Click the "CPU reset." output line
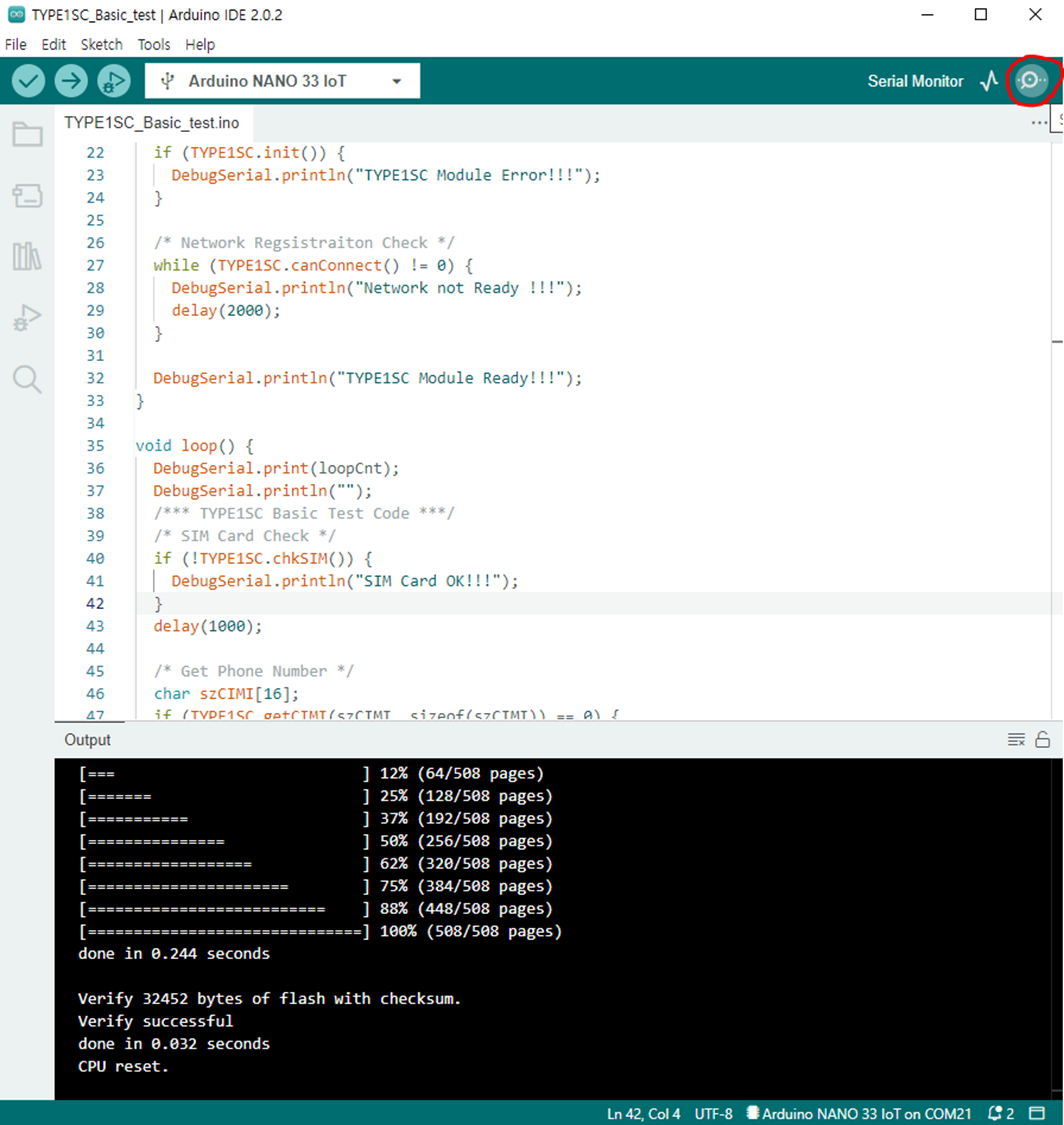The height and width of the screenshot is (1125, 1064). point(123,1066)
